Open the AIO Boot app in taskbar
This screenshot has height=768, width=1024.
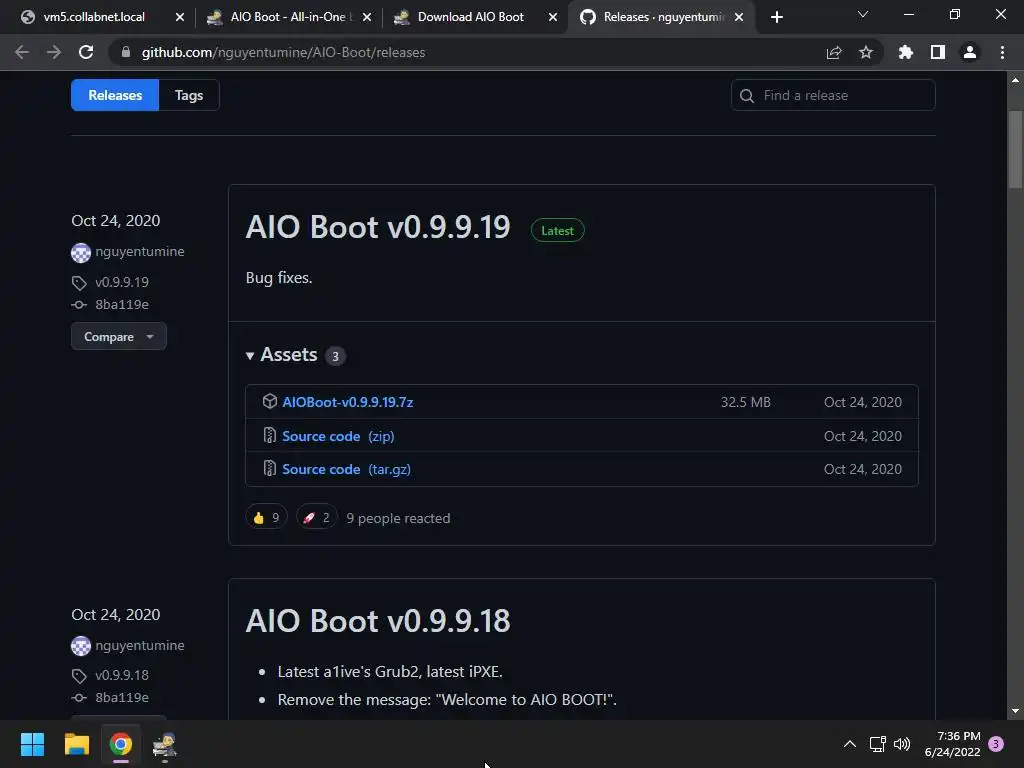(x=165, y=744)
